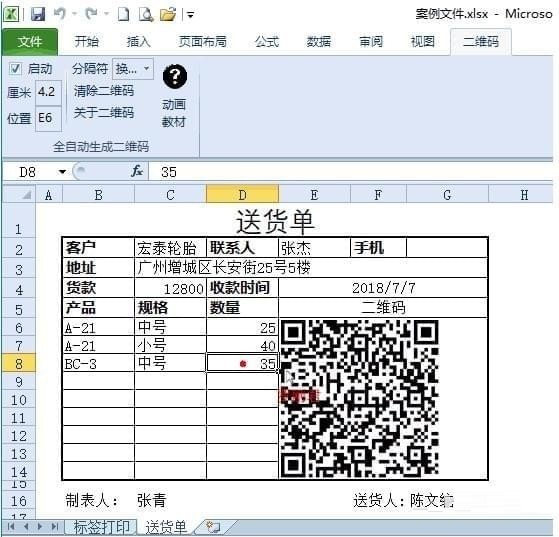Save the workbook with the floppy icon
This screenshot has width=559, height=537.
pyautogui.click(x=38, y=15)
